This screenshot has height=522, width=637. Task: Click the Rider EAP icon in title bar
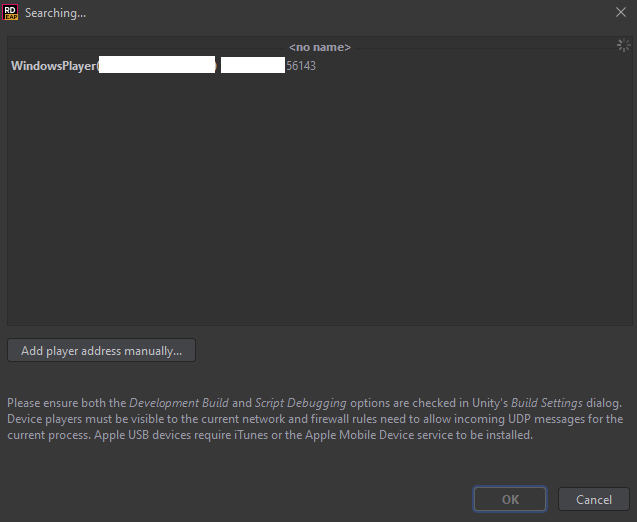10,12
